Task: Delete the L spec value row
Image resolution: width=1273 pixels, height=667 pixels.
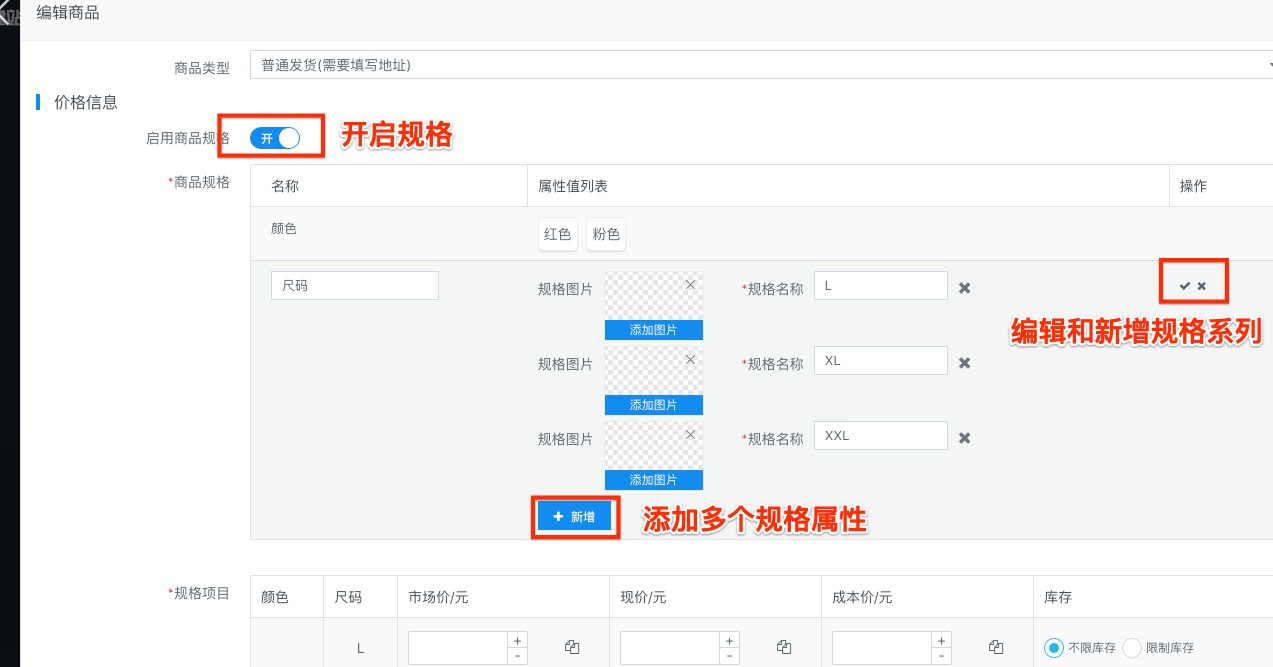Action: tap(964, 288)
